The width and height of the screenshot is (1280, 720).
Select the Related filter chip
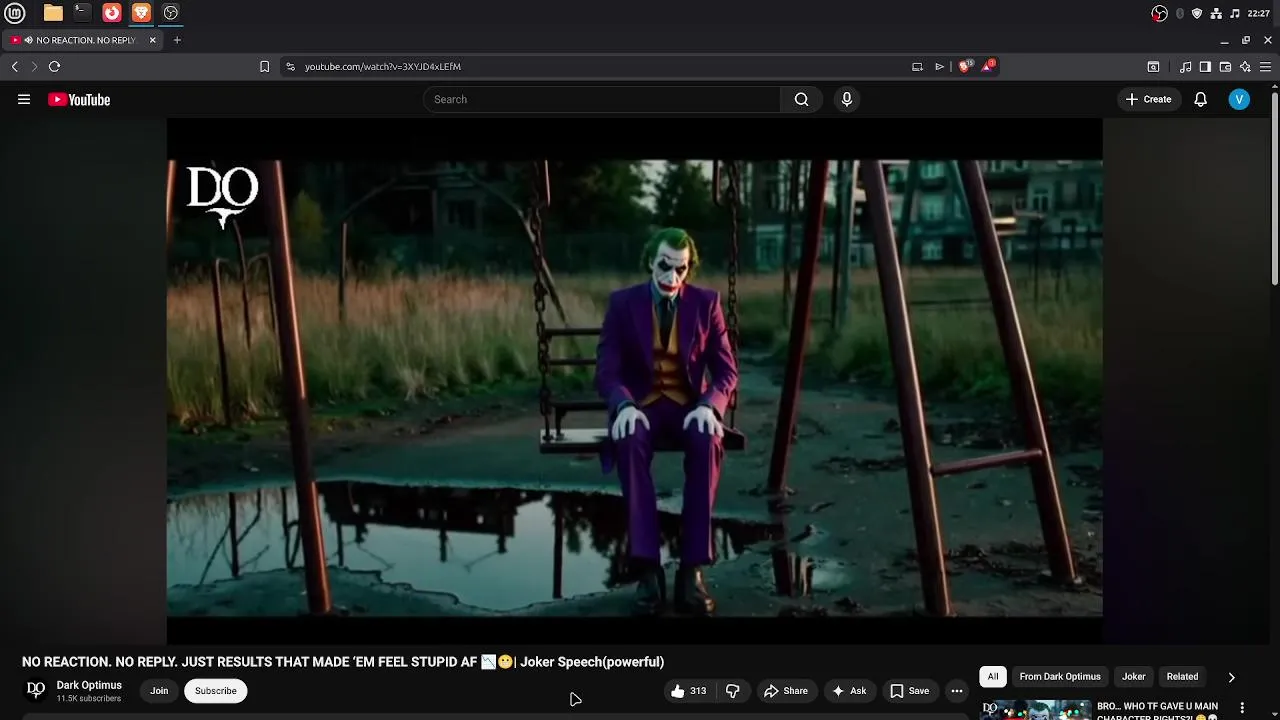(x=1182, y=676)
